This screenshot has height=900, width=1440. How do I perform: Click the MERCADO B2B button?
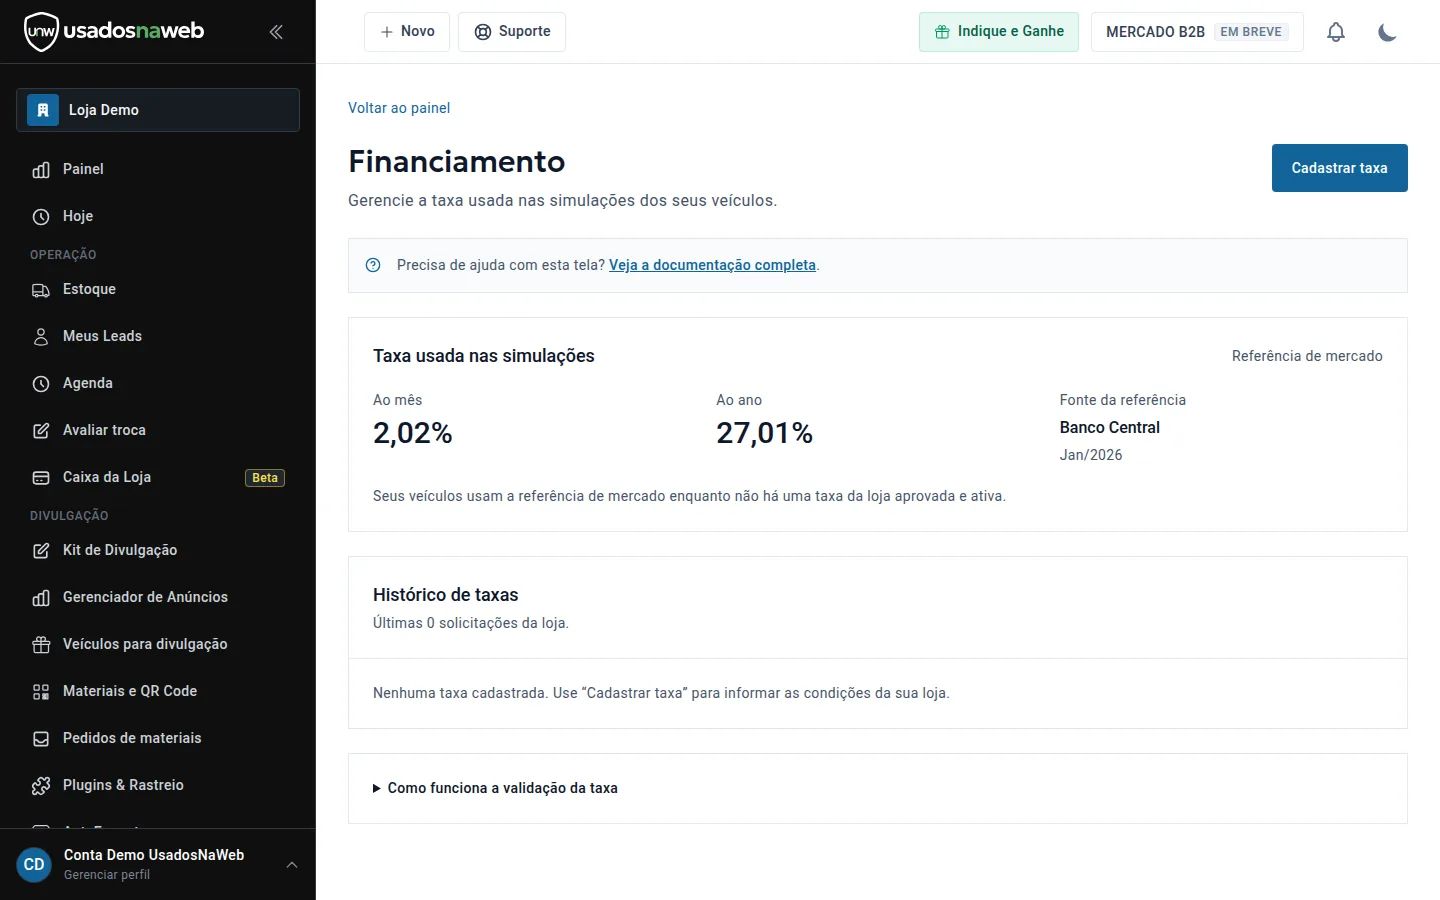coord(1197,32)
